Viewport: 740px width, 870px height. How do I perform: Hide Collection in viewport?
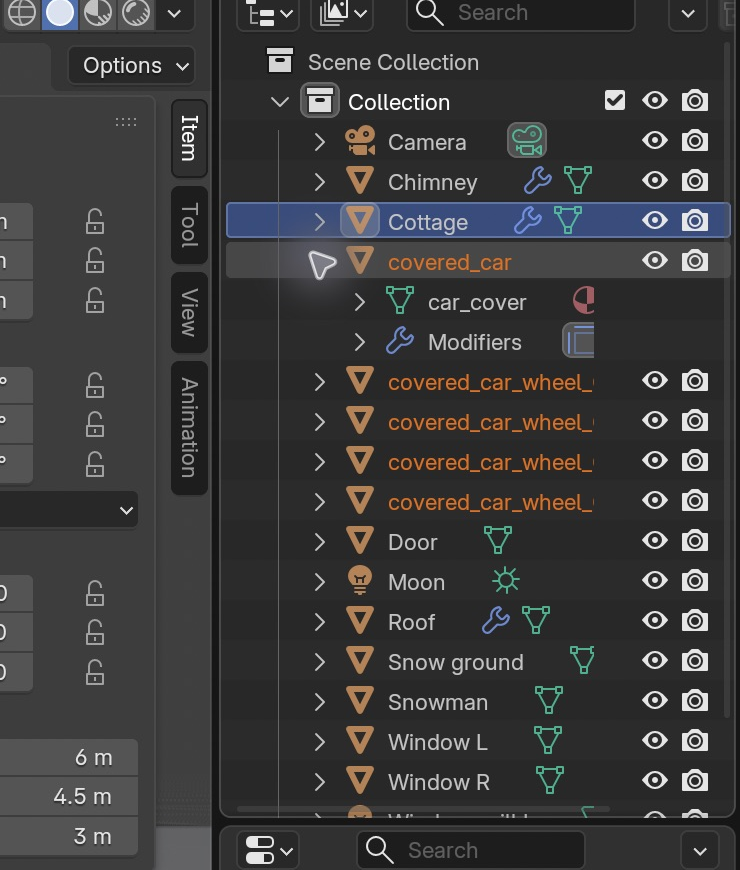click(655, 100)
